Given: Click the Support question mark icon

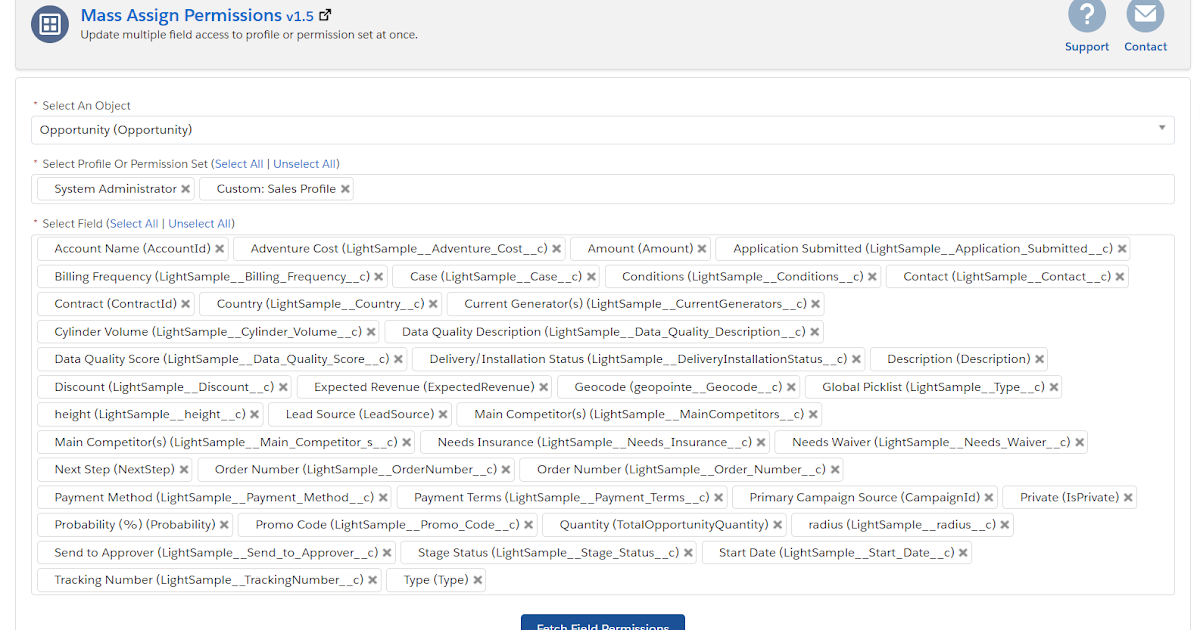Looking at the screenshot, I should click(1086, 15).
